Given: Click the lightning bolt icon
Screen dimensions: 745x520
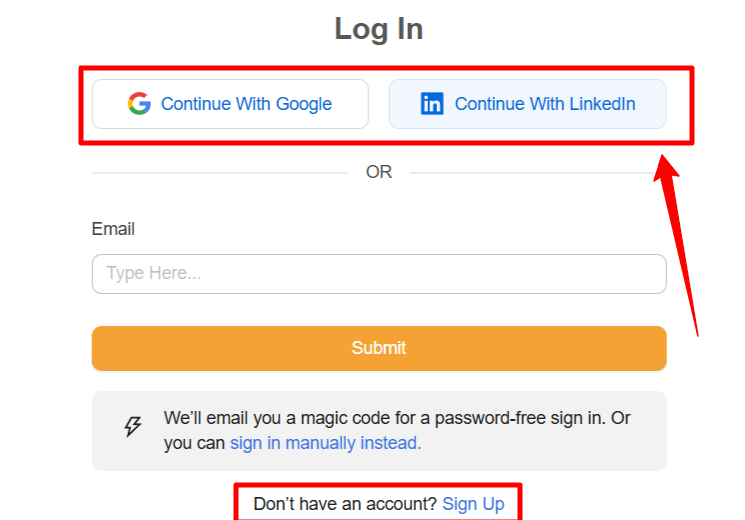Looking at the screenshot, I should pyautogui.click(x=132, y=427).
